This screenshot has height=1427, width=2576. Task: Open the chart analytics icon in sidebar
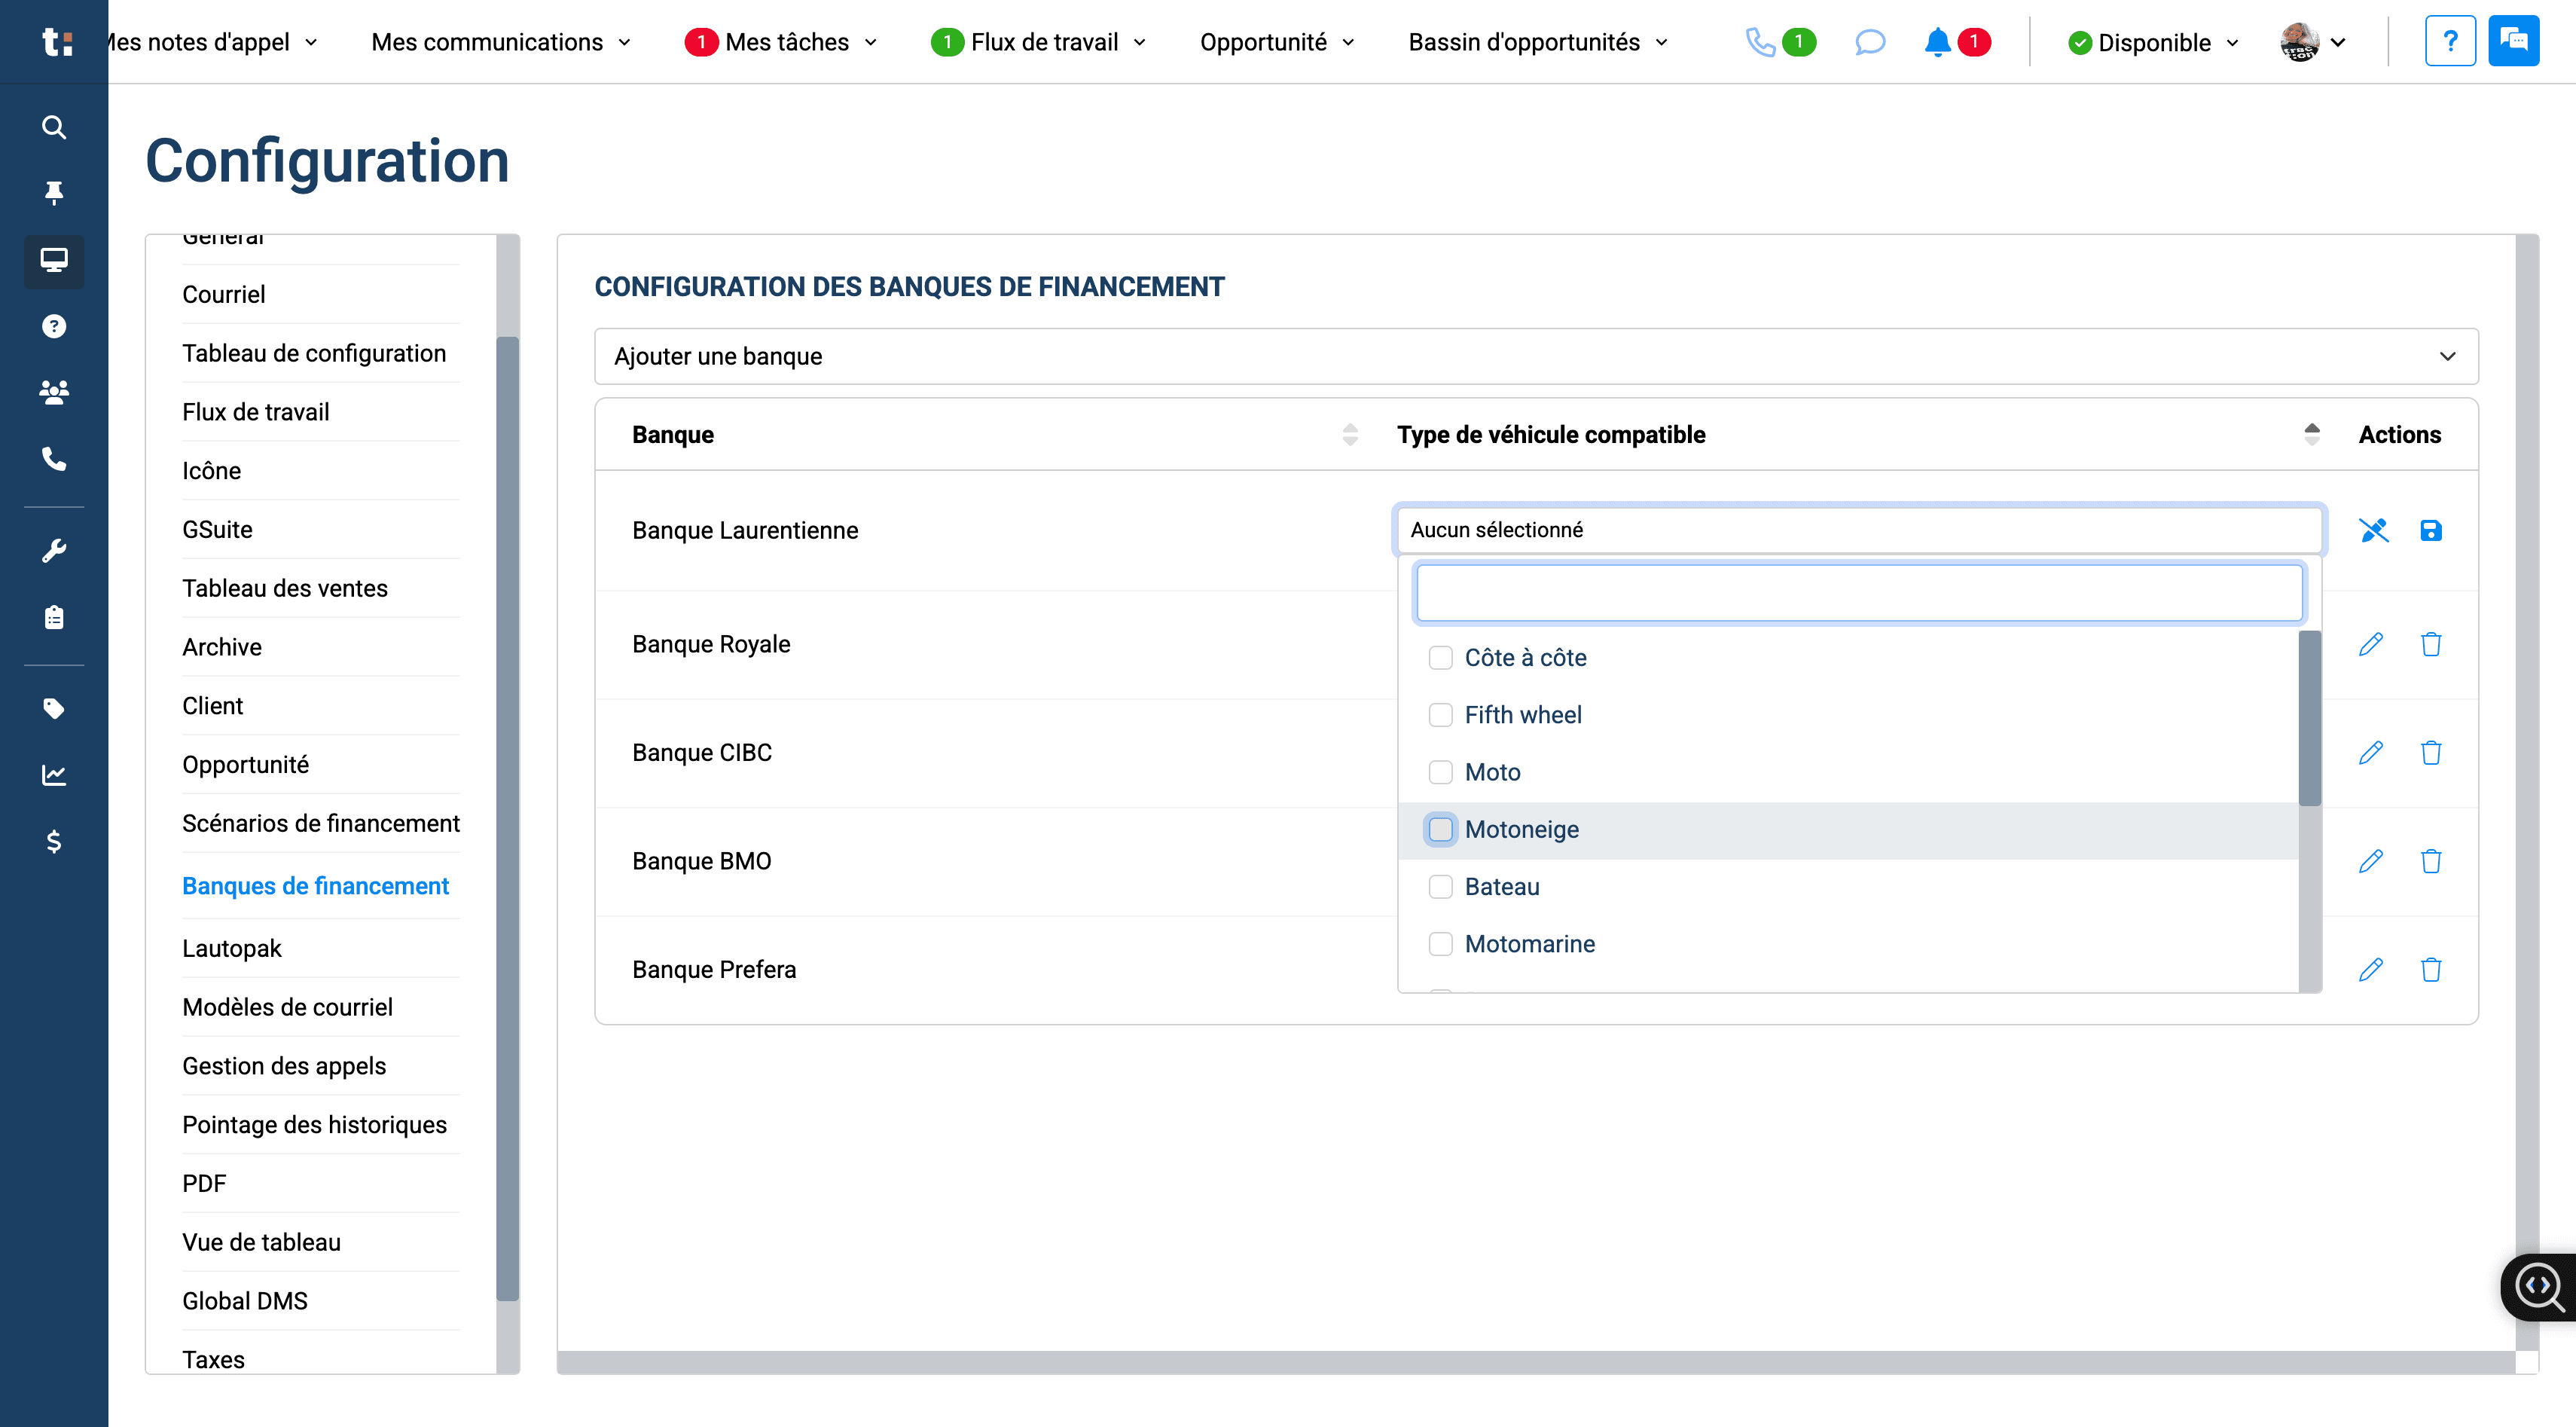pos(54,775)
